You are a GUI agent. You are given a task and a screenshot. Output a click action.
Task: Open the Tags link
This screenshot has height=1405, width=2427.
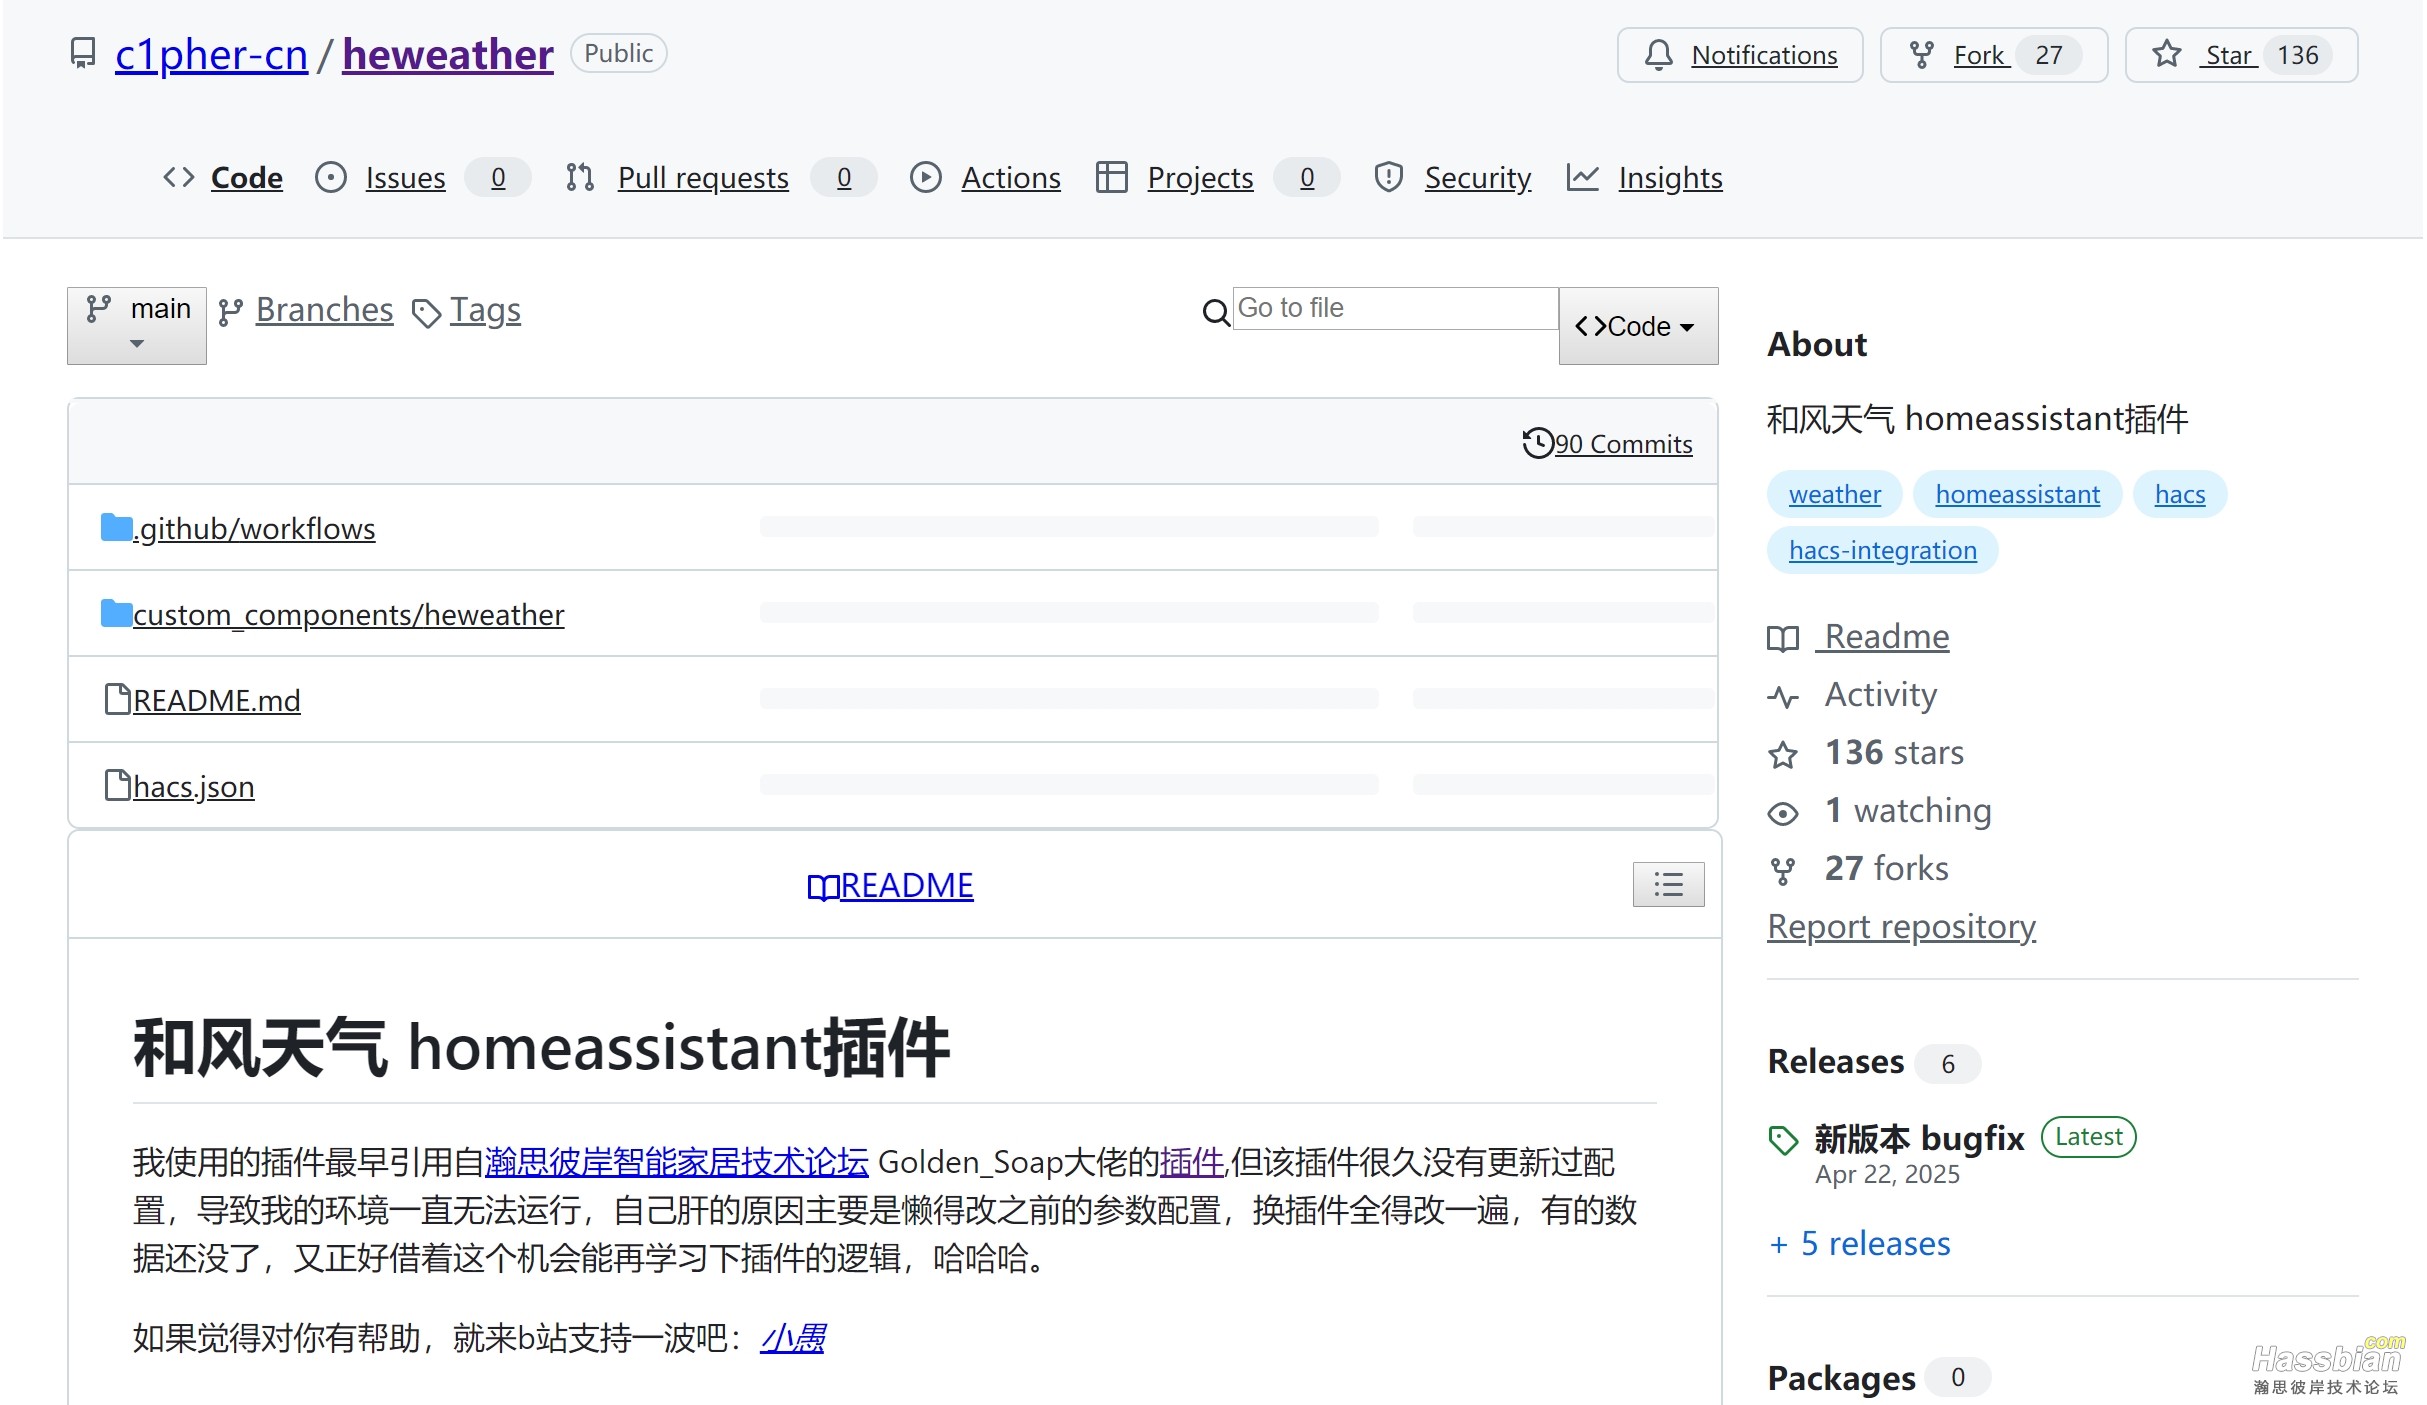point(485,310)
